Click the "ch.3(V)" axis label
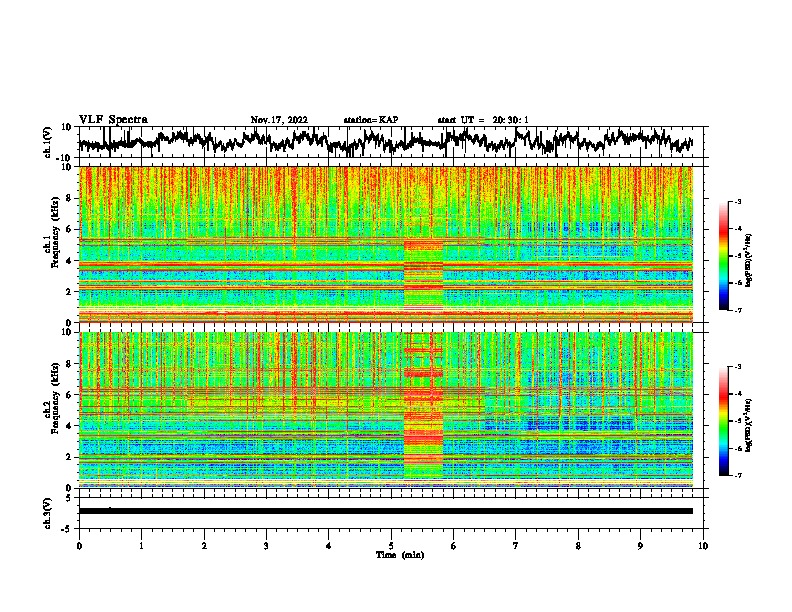792x612 pixels. coord(48,513)
